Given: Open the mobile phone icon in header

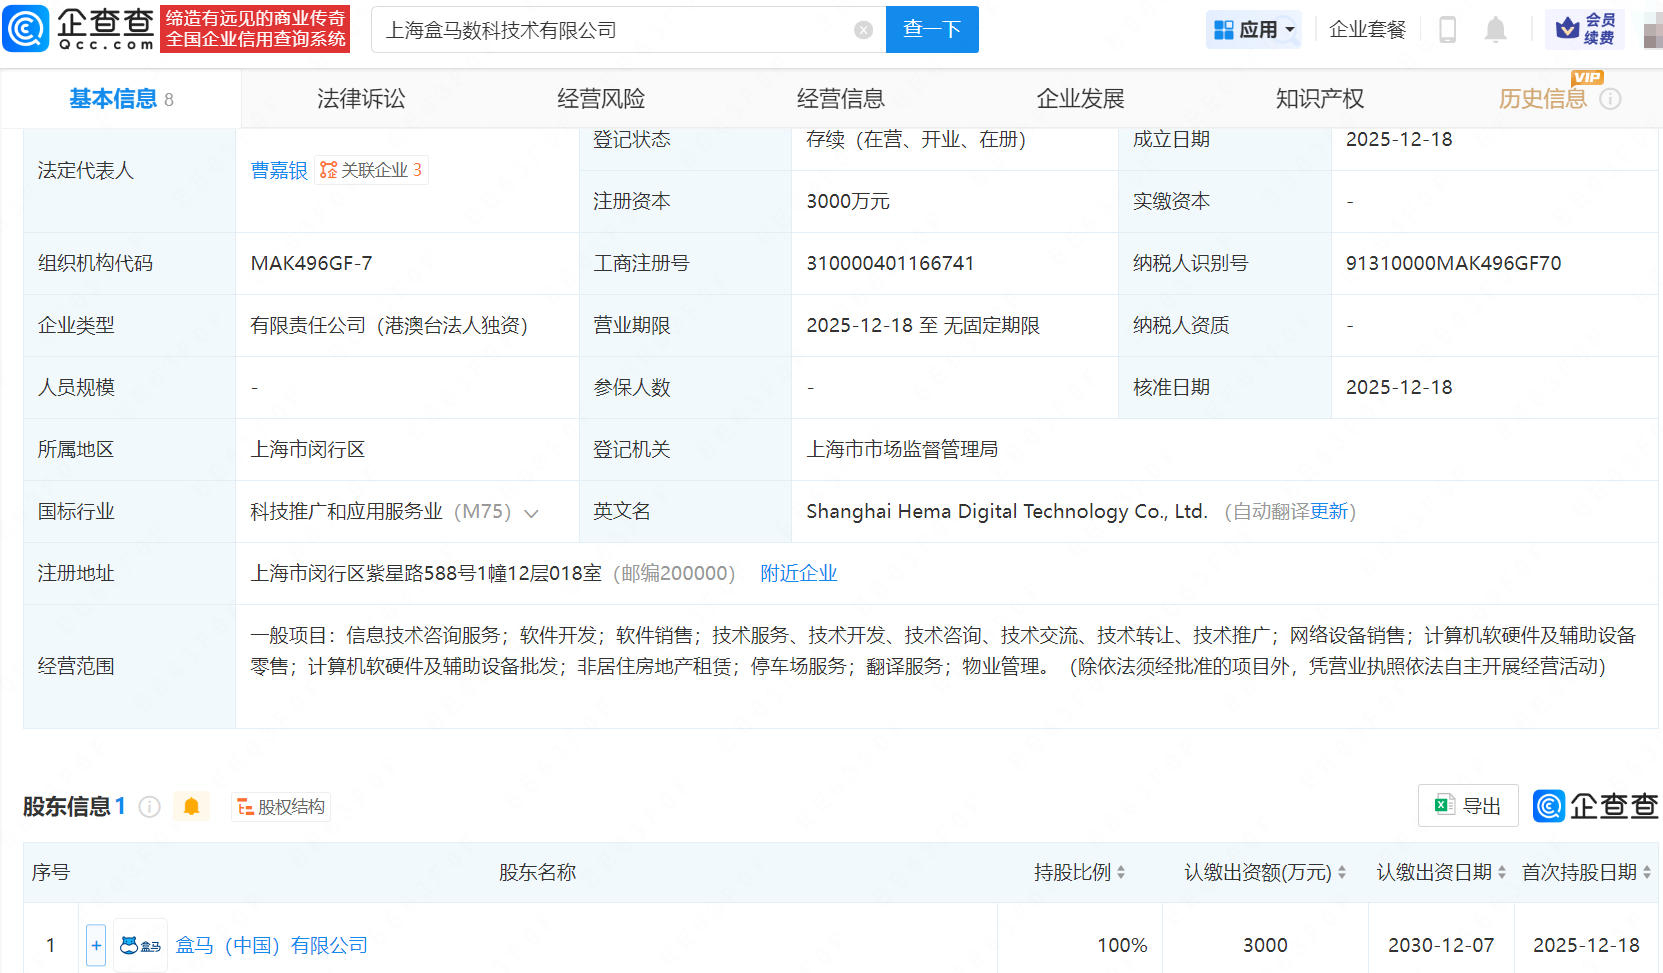Looking at the screenshot, I should [x=1447, y=29].
